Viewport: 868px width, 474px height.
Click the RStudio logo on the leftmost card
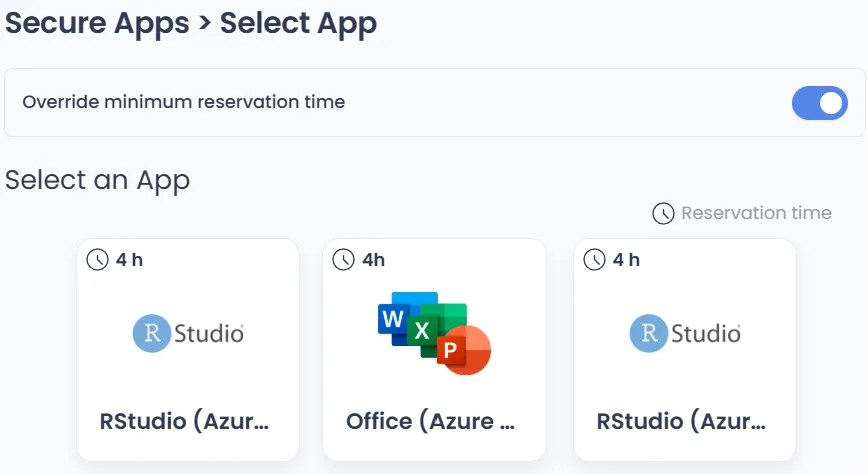pos(188,333)
